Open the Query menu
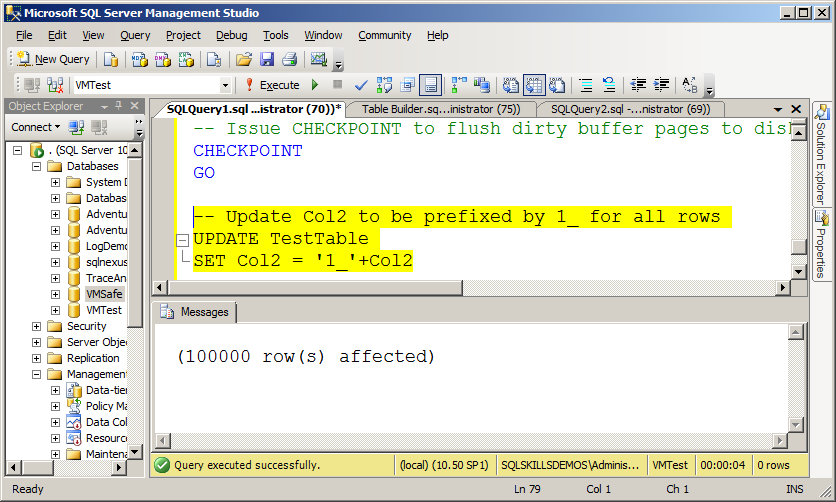 [x=135, y=35]
